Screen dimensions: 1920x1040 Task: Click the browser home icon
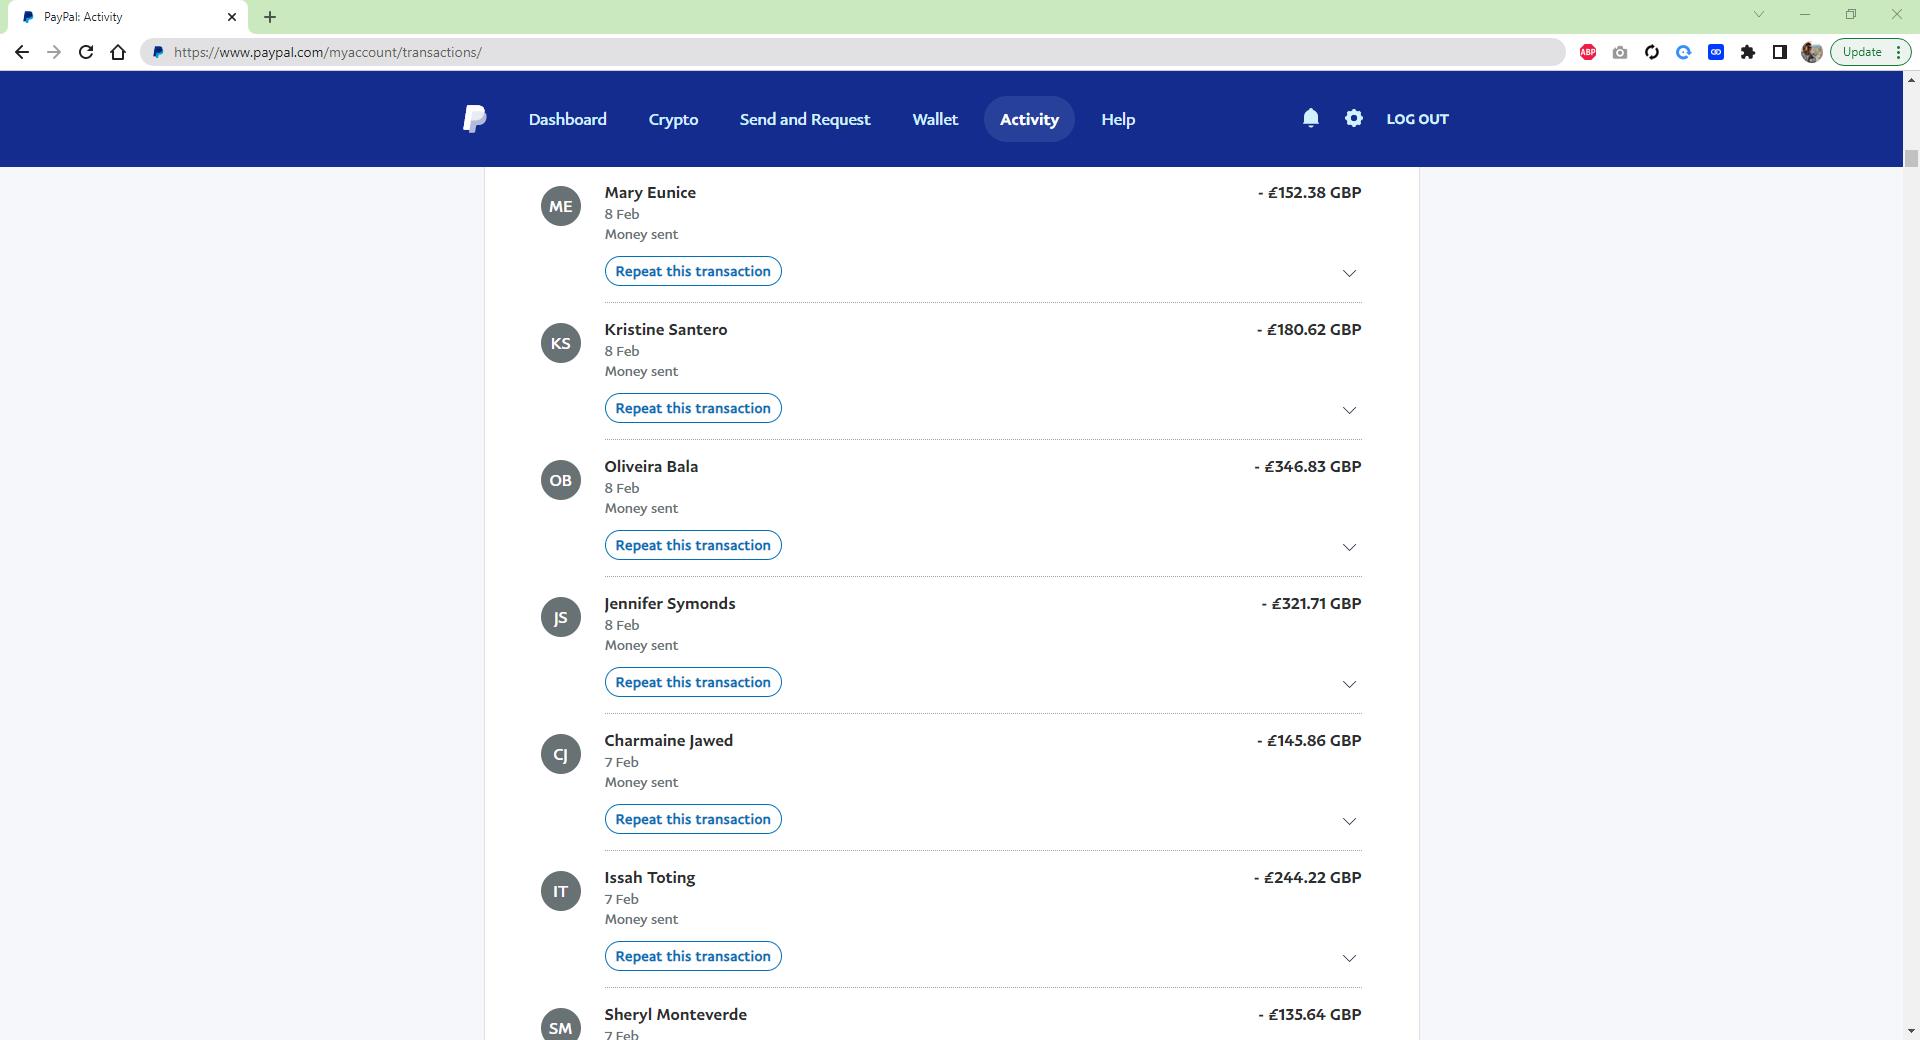pos(118,52)
